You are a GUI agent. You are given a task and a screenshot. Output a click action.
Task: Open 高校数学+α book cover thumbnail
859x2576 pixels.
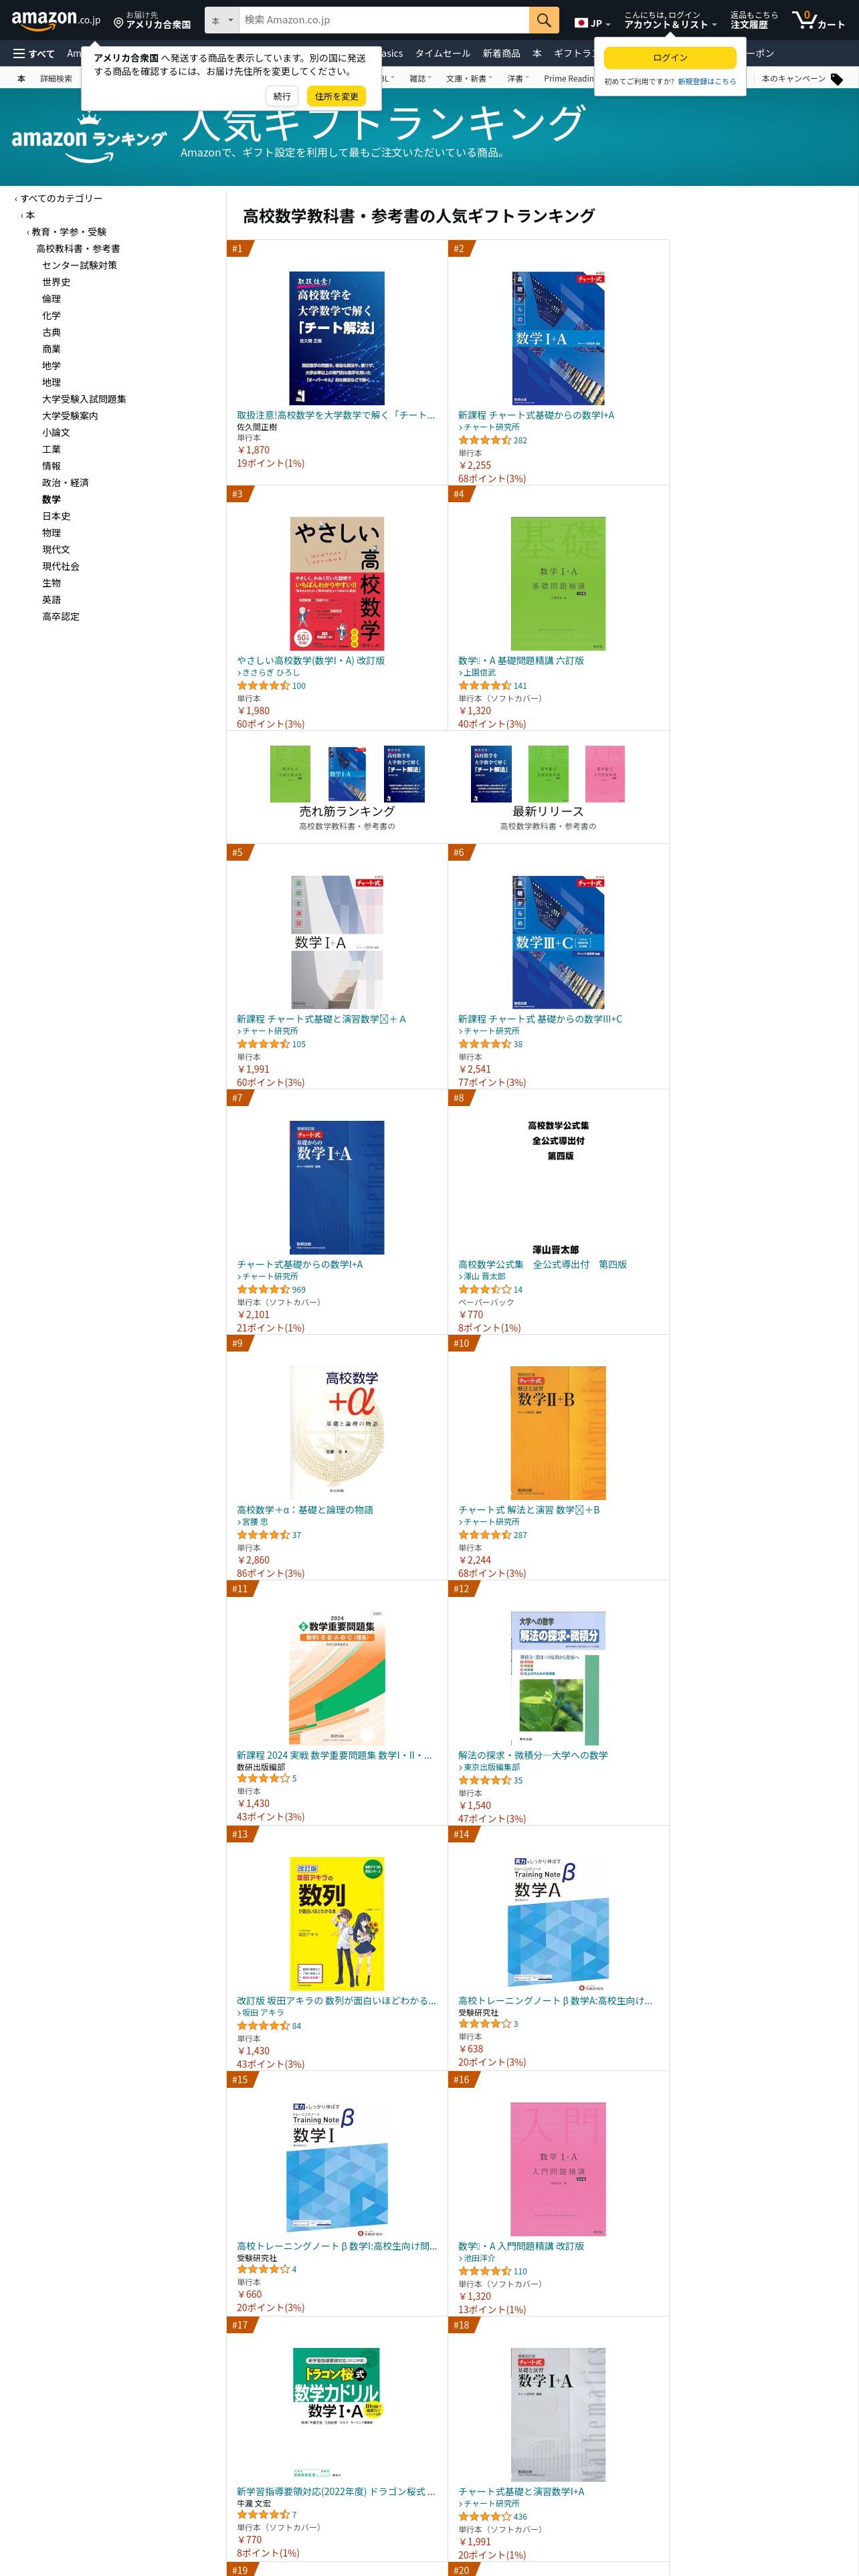coord(337,1433)
